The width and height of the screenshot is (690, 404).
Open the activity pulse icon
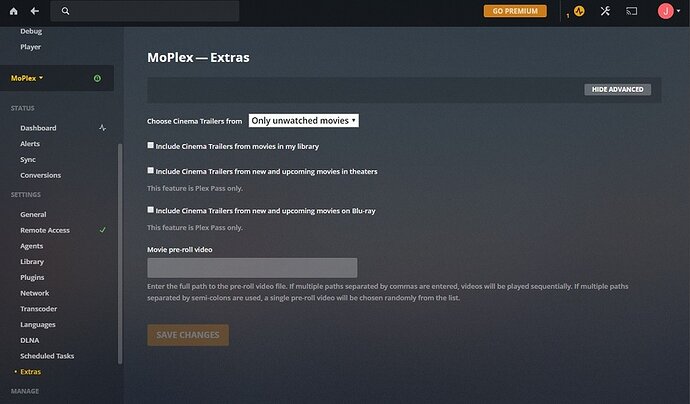(x=579, y=11)
